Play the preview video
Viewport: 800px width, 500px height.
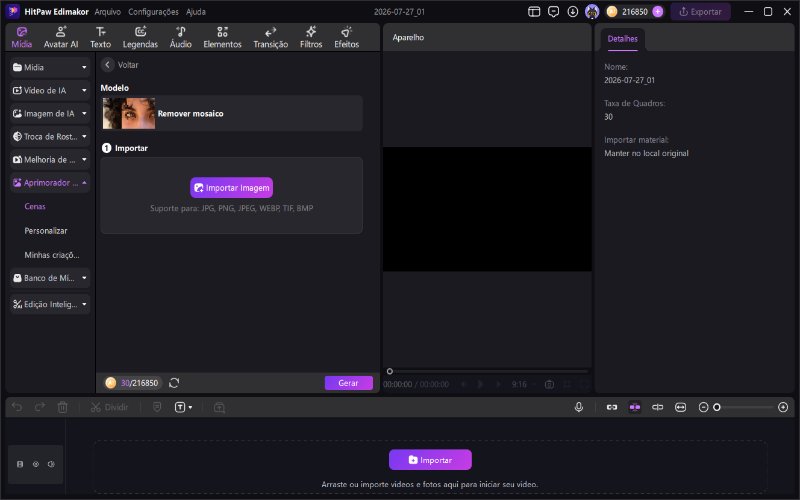(481, 384)
